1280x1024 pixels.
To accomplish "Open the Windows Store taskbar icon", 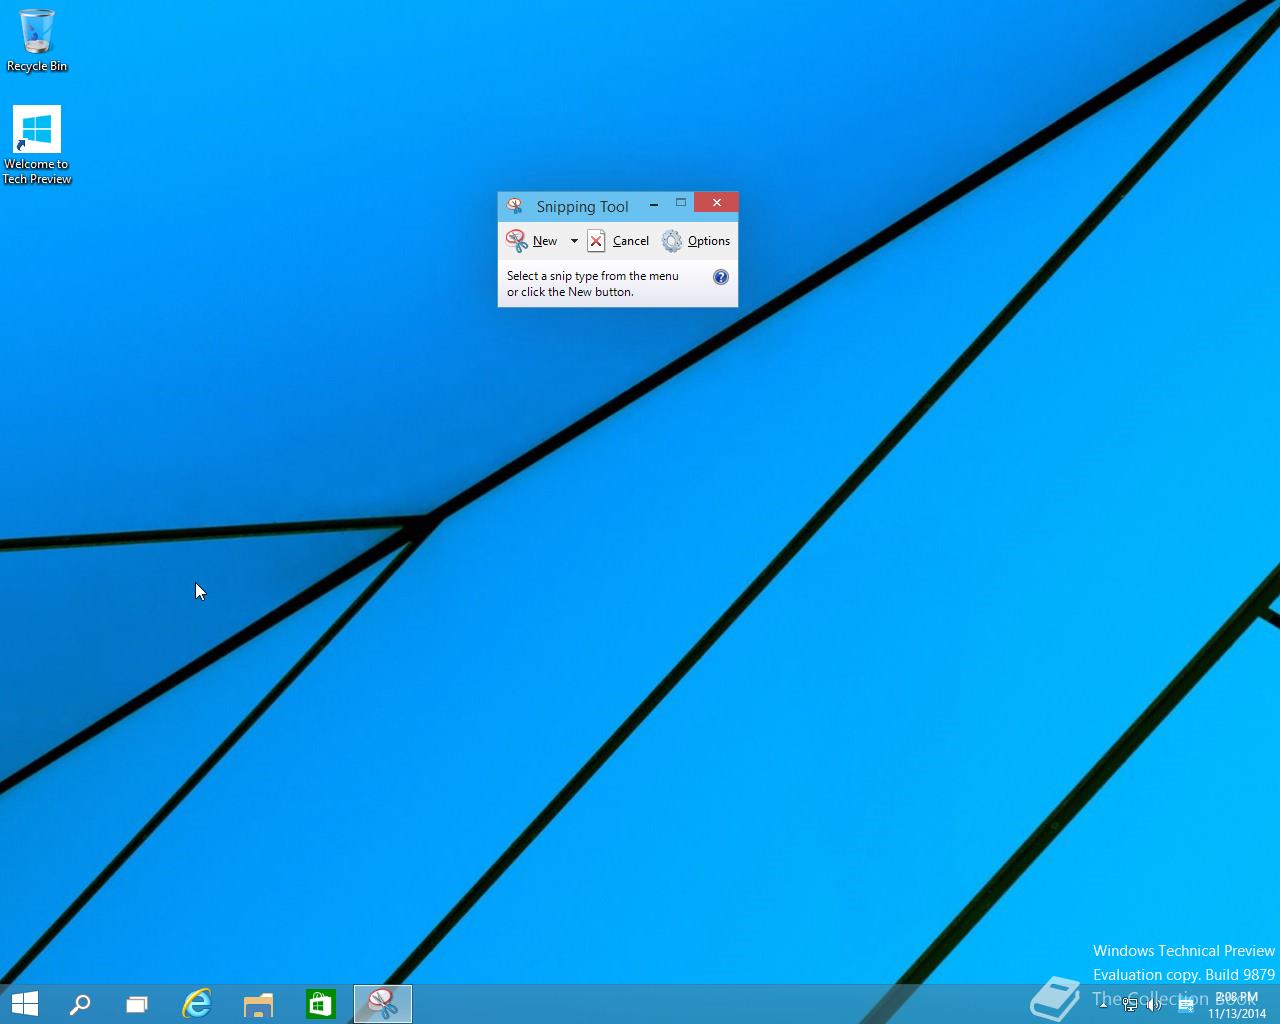I will pos(320,1004).
